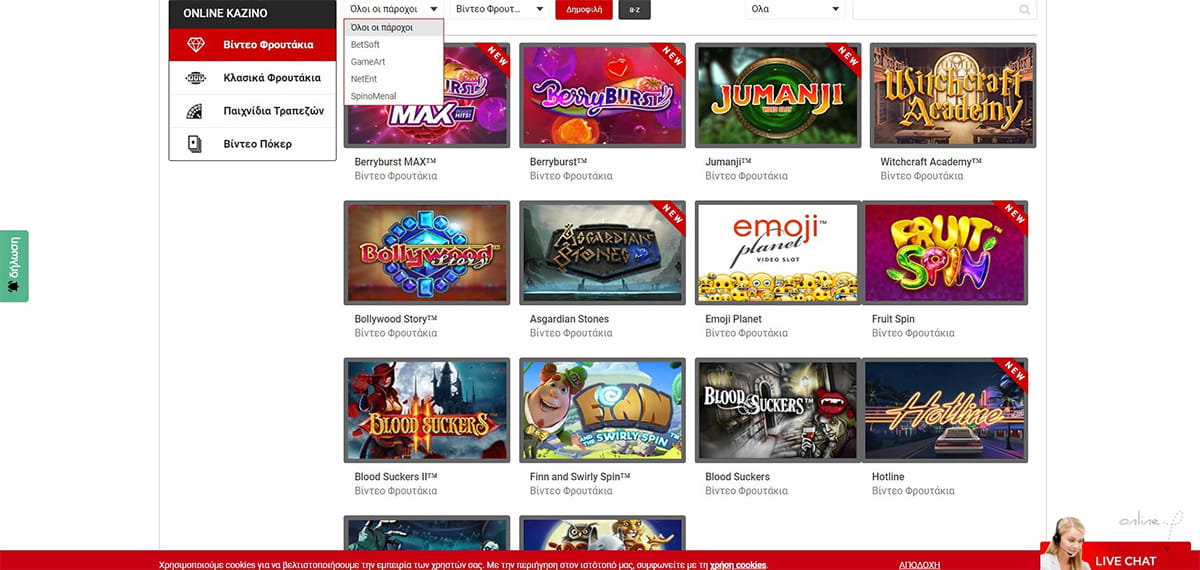Click the Bollywood Story™ title text
This screenshot has height=570, width=1200.
coord(396,320)
